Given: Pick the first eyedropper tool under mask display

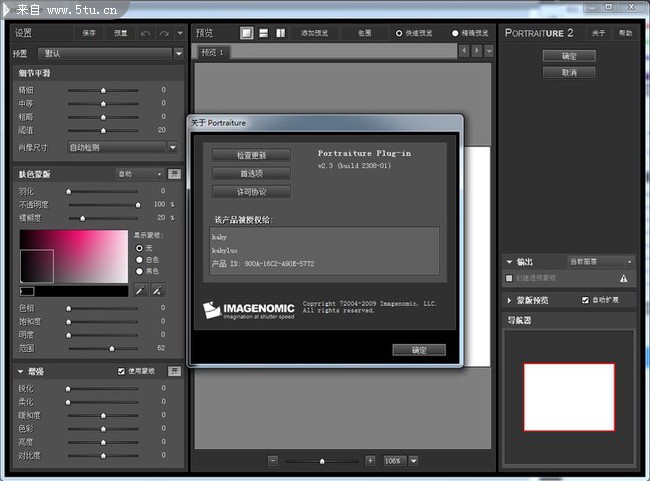Looking at the screenshot, I should (141, 290).
